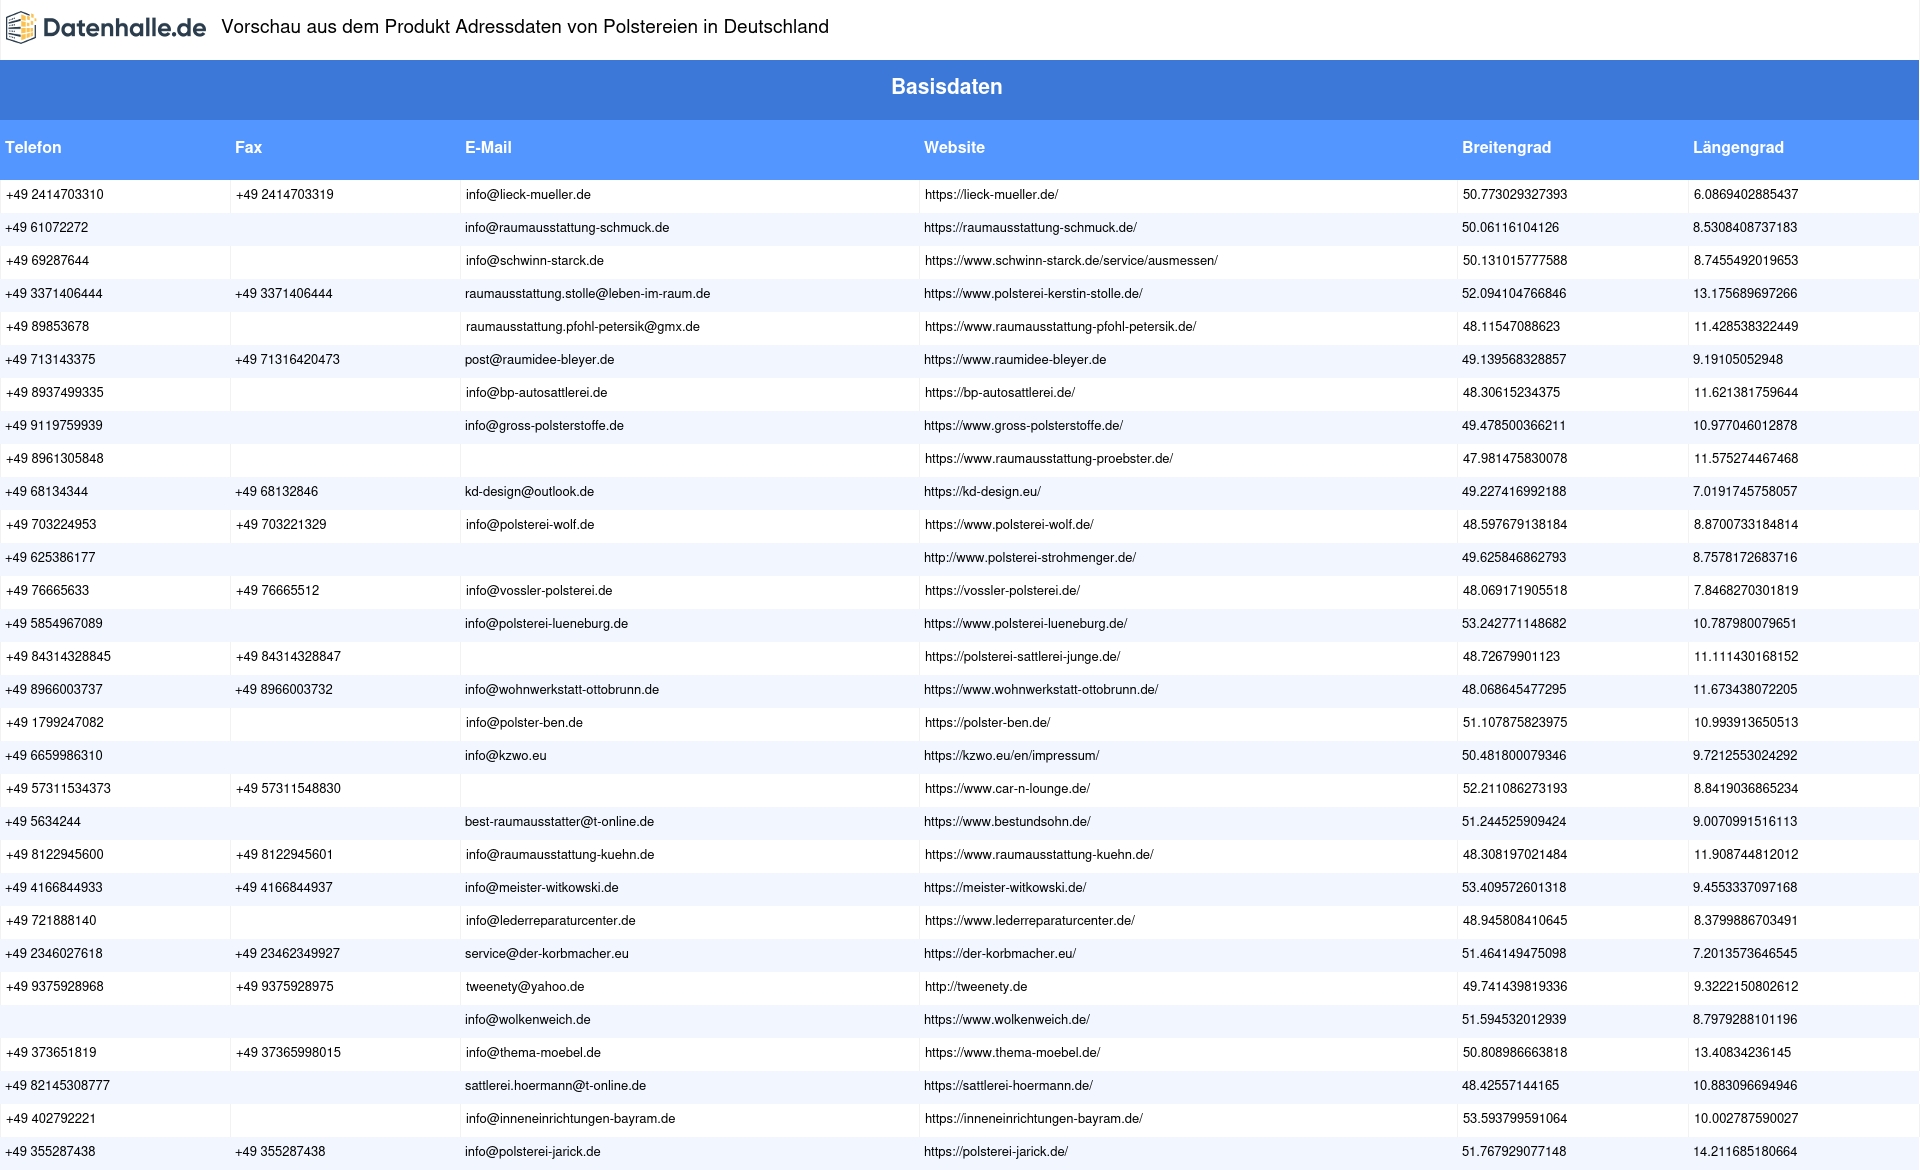Click the page title about Polstereien in Deutschland
Screen dimensions: 1920x1170
(x=525, y=27)
